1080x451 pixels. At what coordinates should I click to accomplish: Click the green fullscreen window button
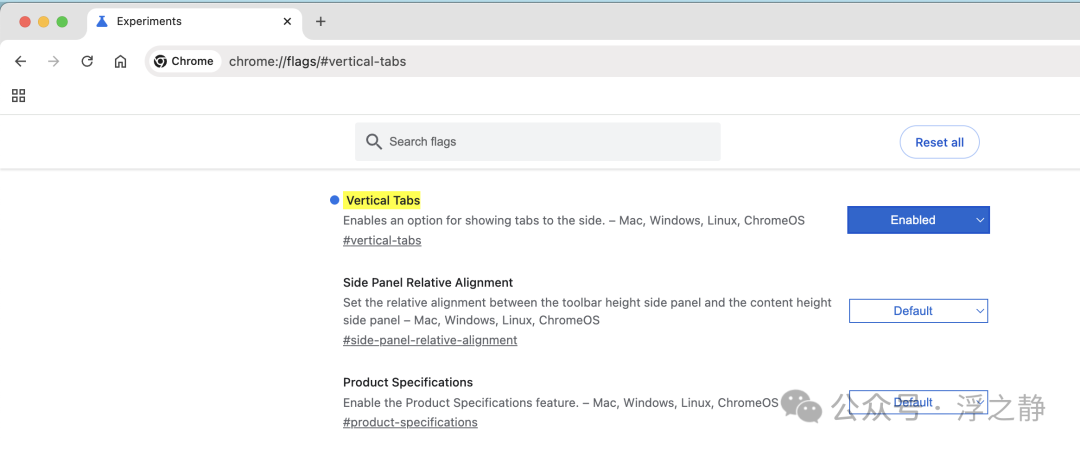click(x=62, y=21)
